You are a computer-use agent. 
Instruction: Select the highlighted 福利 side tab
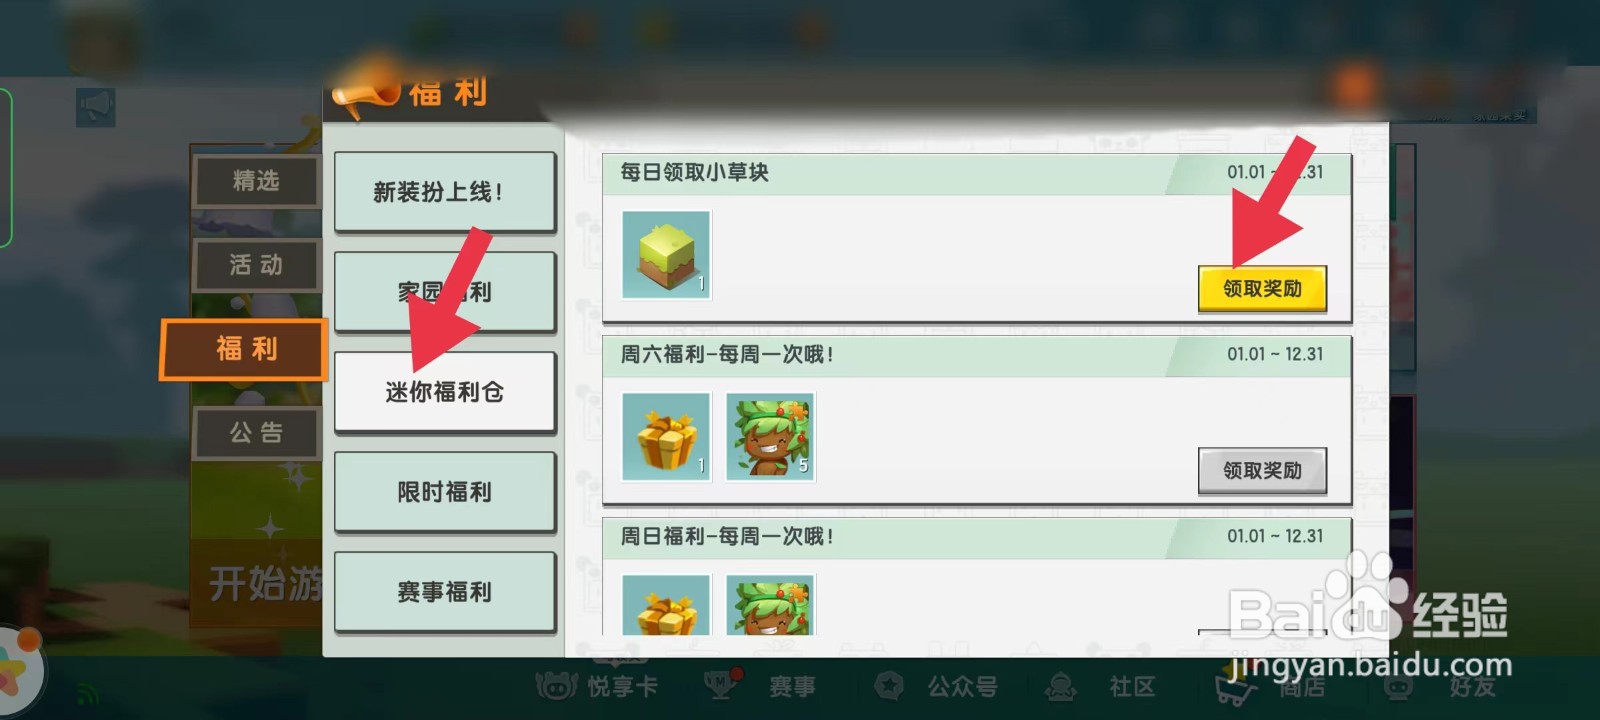pos(245,349)
